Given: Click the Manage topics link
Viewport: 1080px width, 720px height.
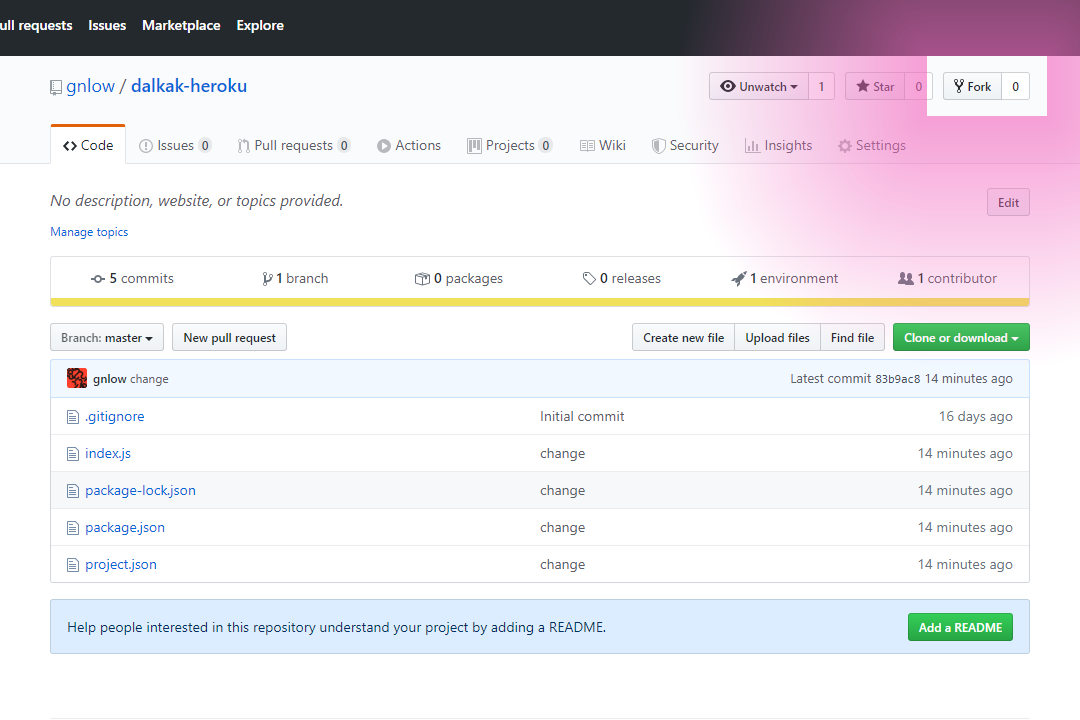Looking at the screenshot, I should pyautogui.click(x=89, y=232).
